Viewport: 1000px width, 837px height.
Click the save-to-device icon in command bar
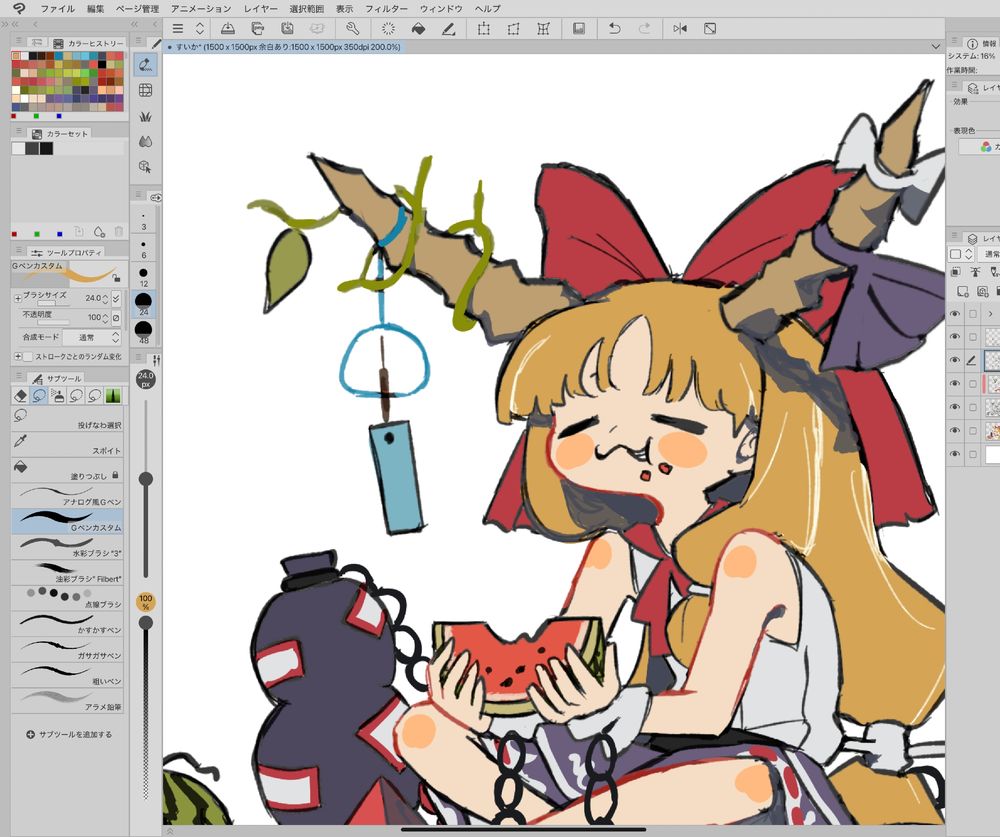point(288,29)
